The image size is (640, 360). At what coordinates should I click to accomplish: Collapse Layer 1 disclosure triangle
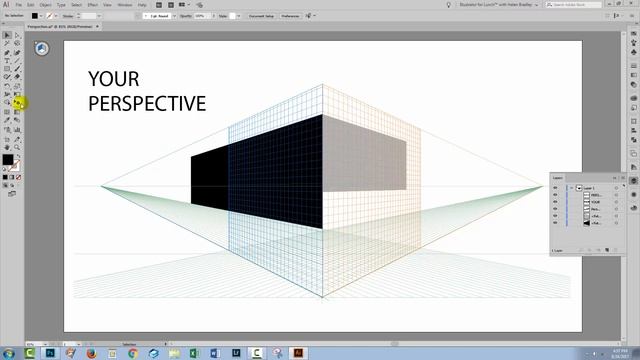click(572, 188)
